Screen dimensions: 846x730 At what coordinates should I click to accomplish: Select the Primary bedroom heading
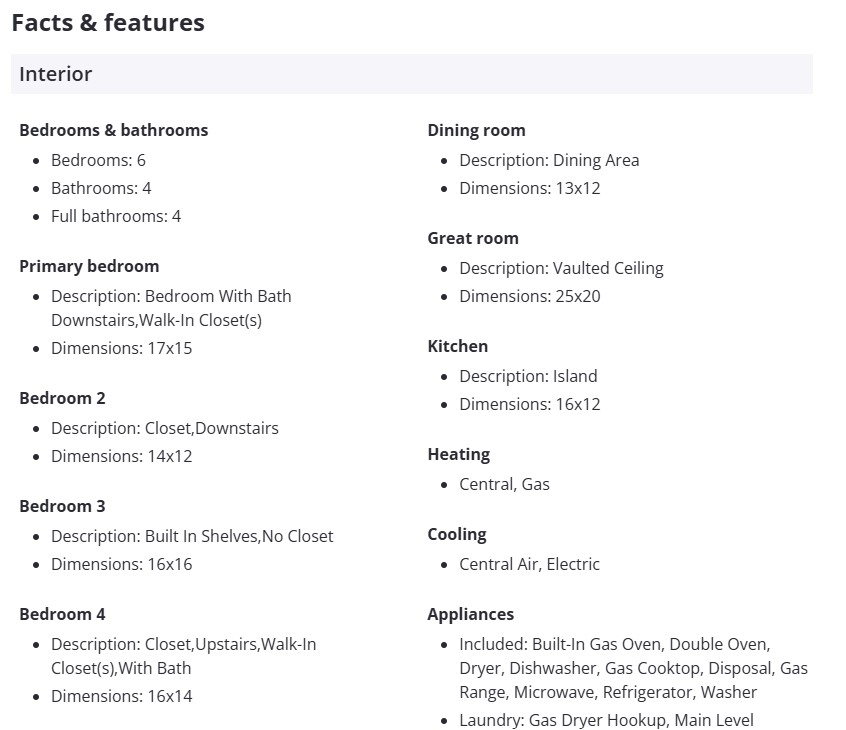[x=89, y=266]
